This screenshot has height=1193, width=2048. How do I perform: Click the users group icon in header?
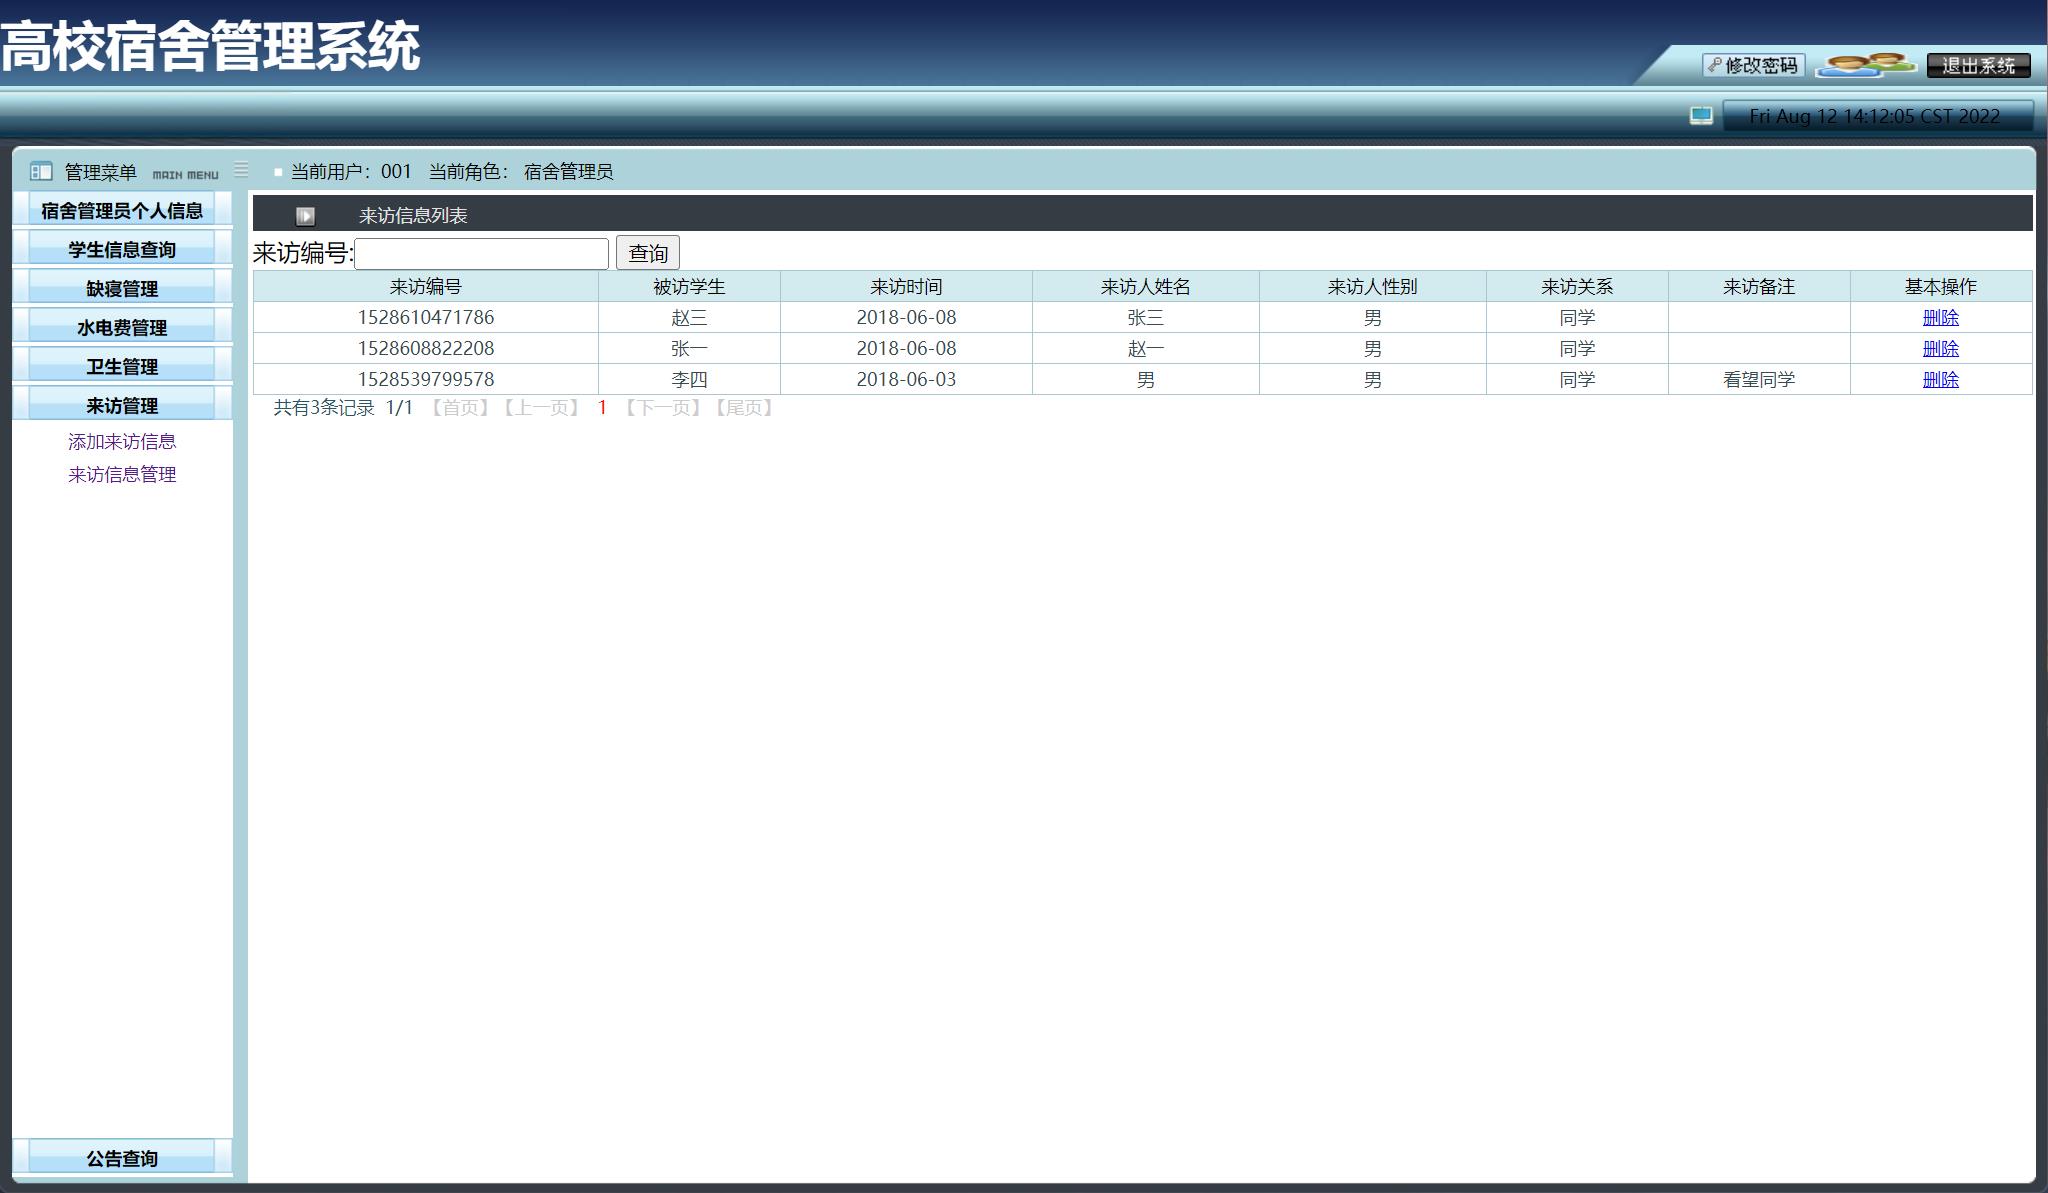(1865, 66)
